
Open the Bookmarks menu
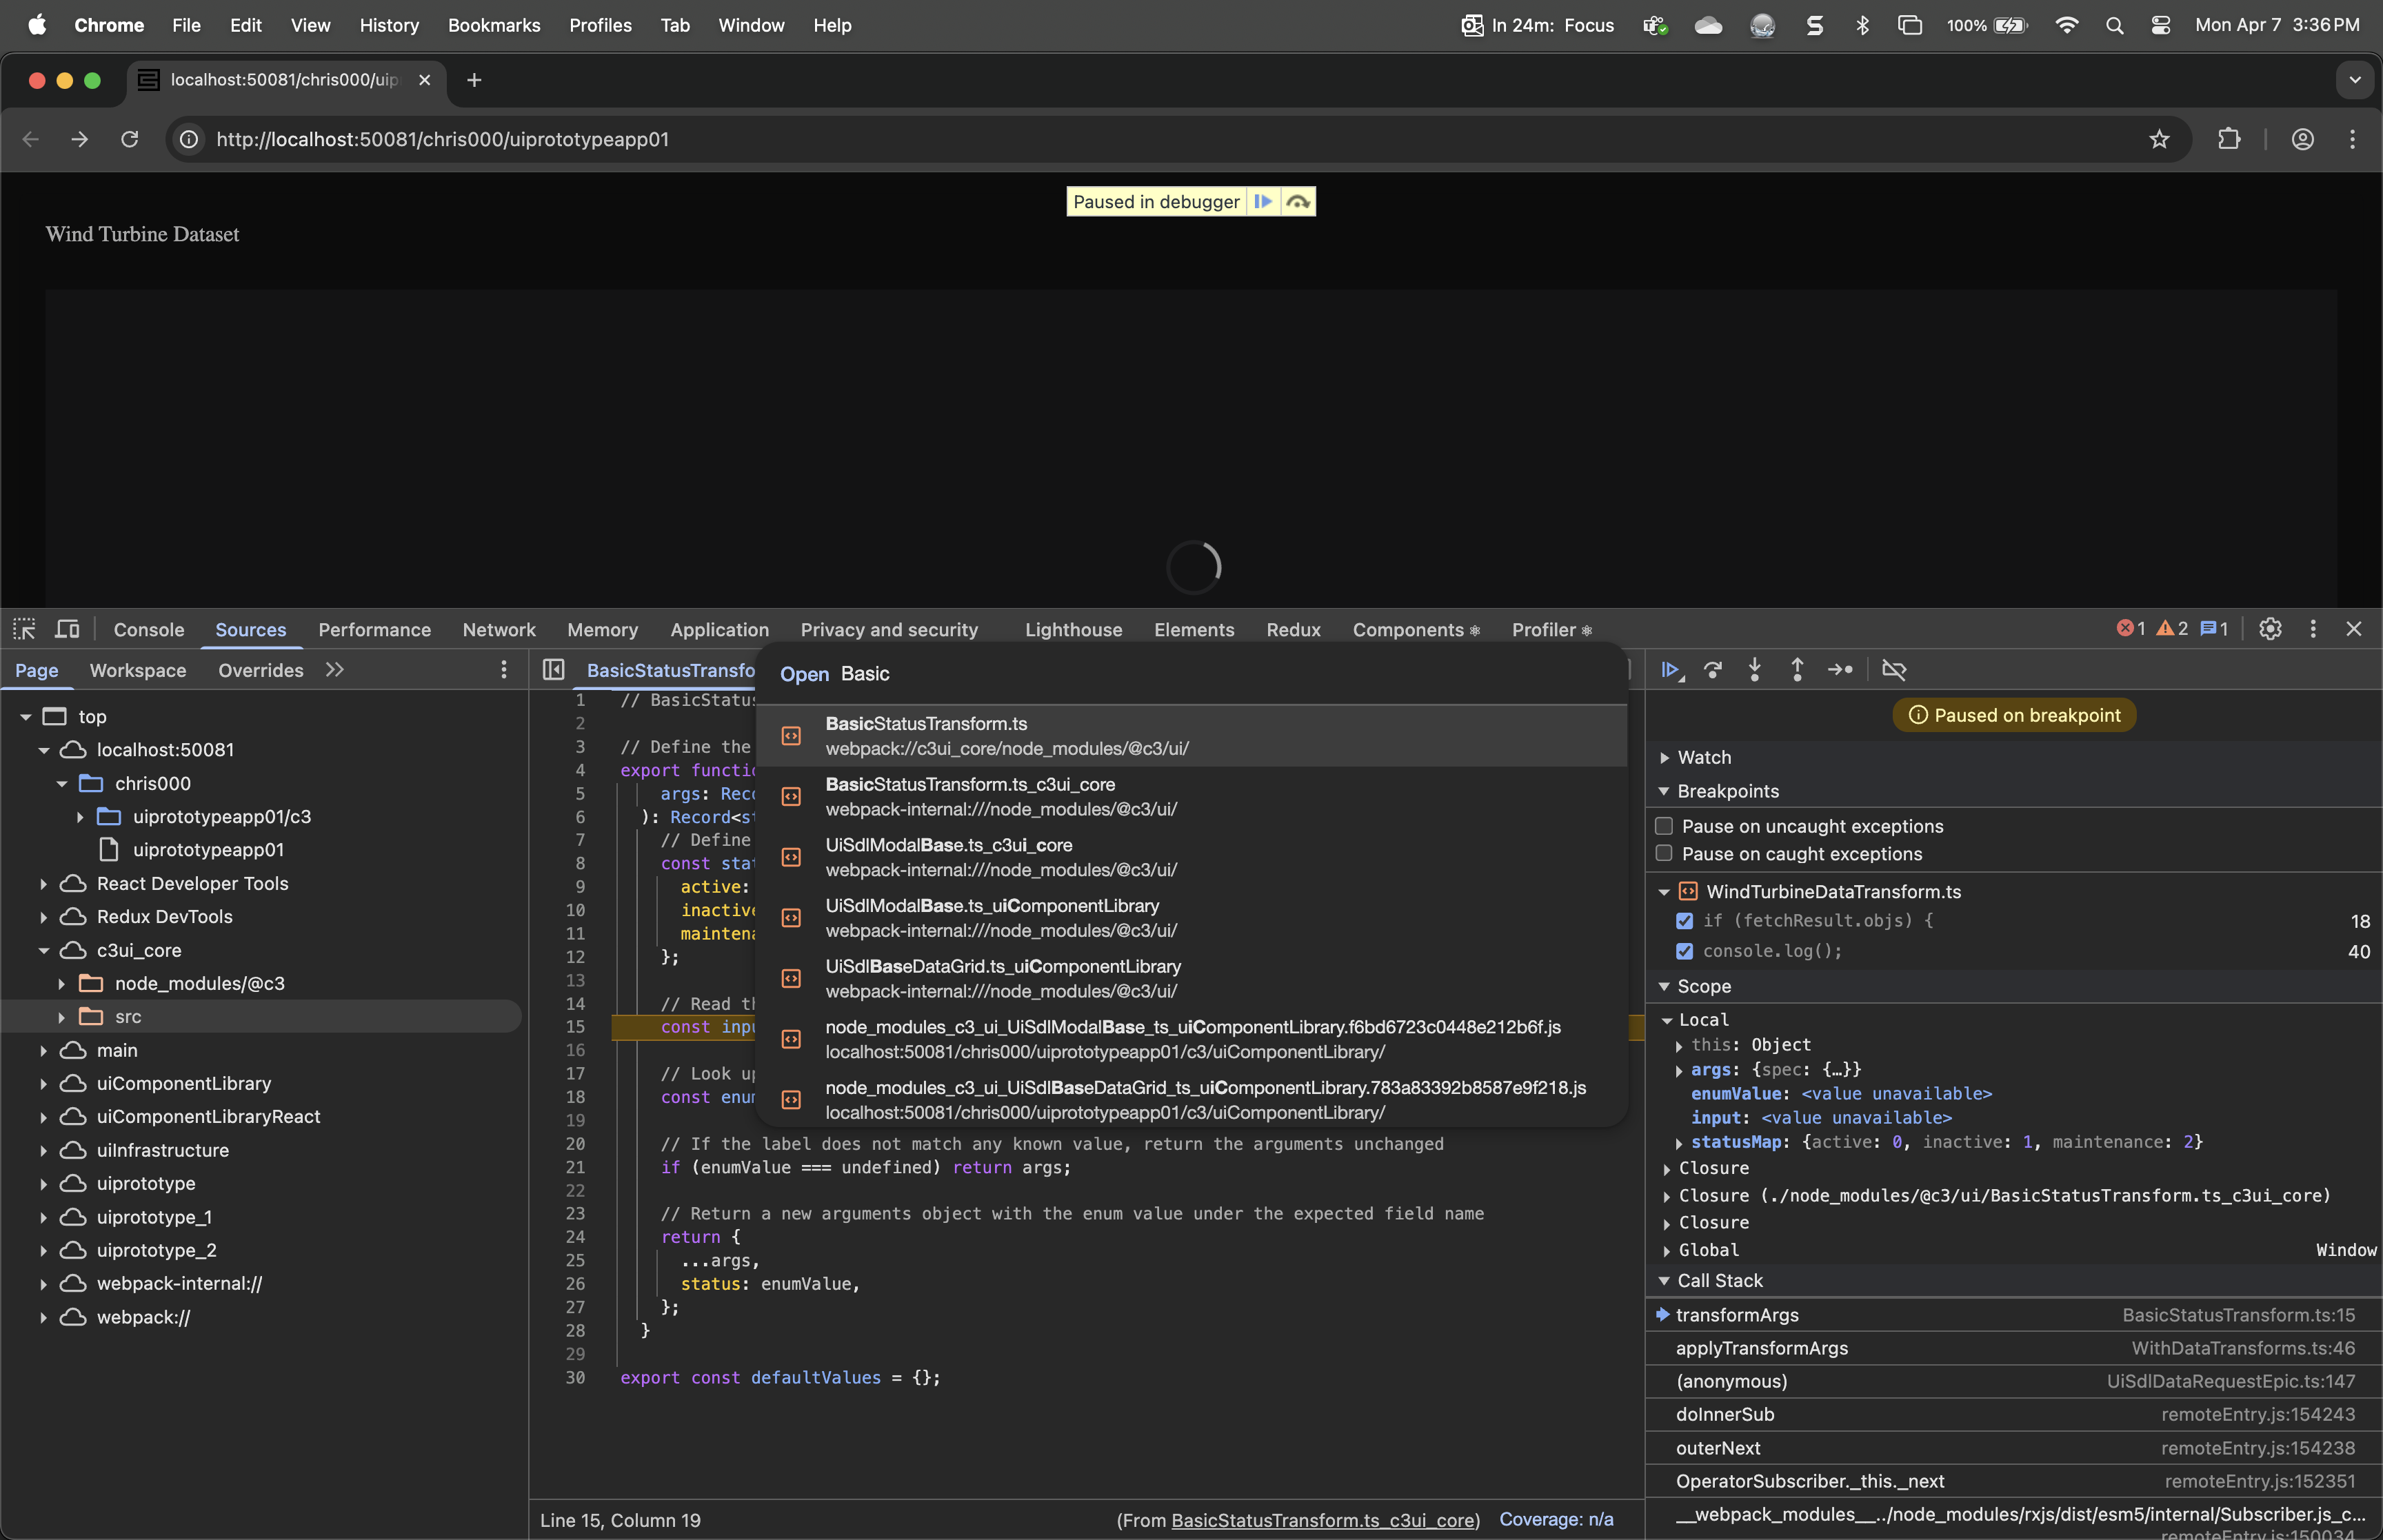tap(493, 25)
